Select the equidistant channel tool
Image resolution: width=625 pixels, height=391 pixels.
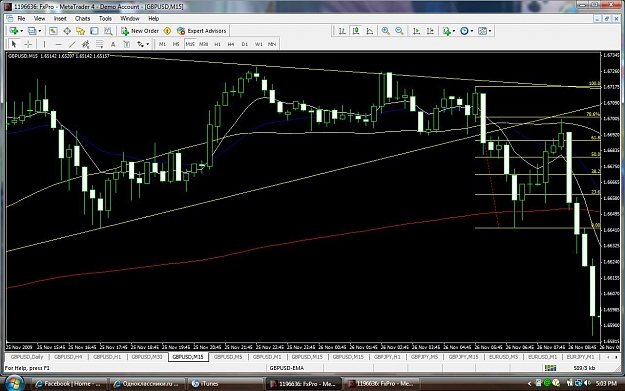pos(85,44)
